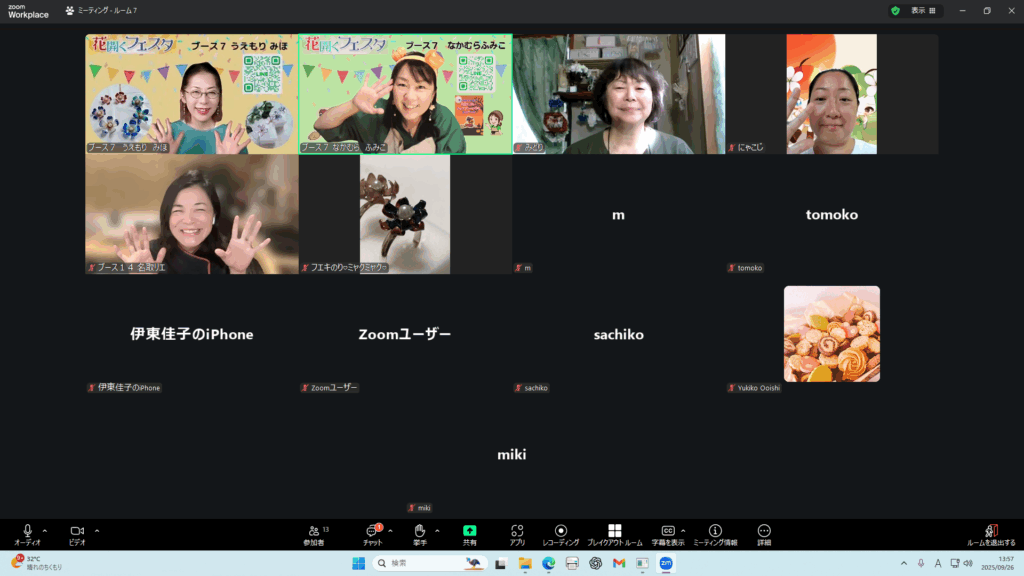Open the 詳細 more options icon
Image resolution: width=1024 pixels, height=576 pixels.
point(764,534)
